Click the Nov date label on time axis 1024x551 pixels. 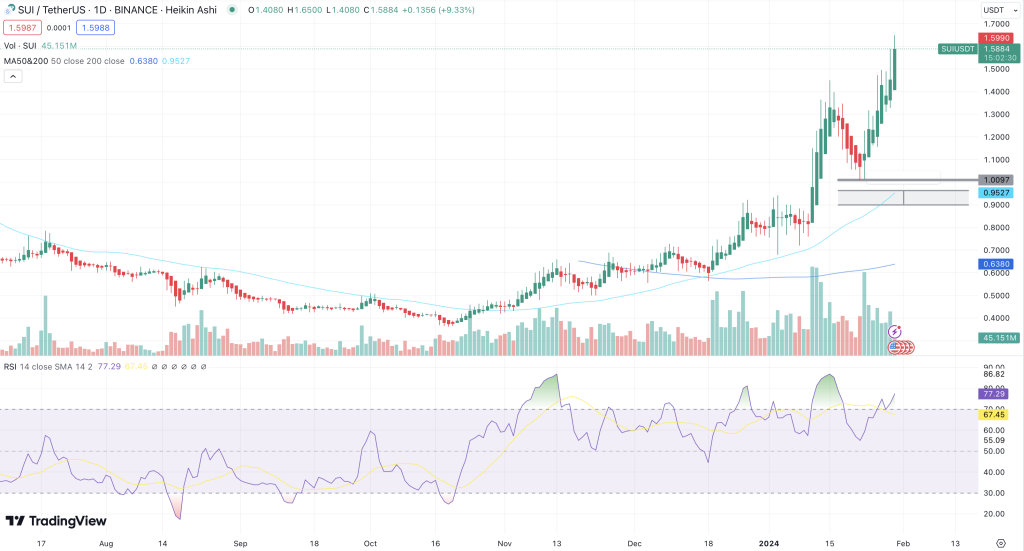504,543
